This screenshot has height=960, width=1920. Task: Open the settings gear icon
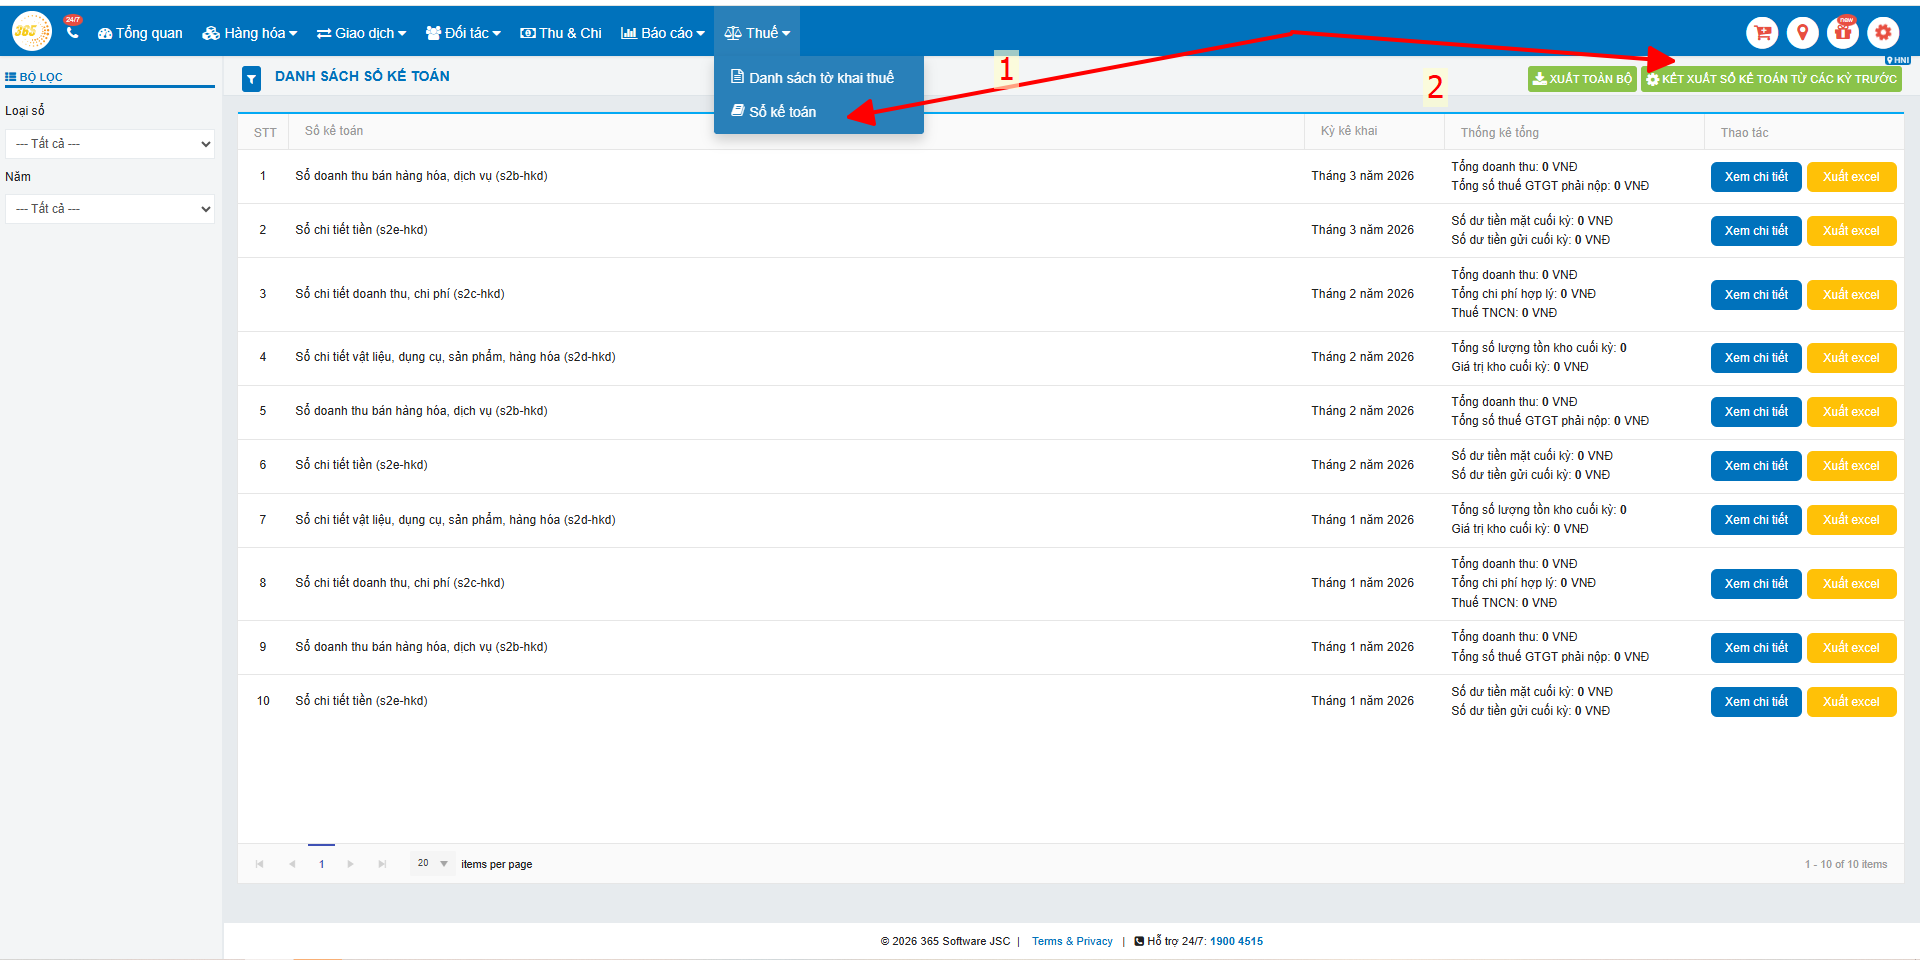[x=1883, y=33]
